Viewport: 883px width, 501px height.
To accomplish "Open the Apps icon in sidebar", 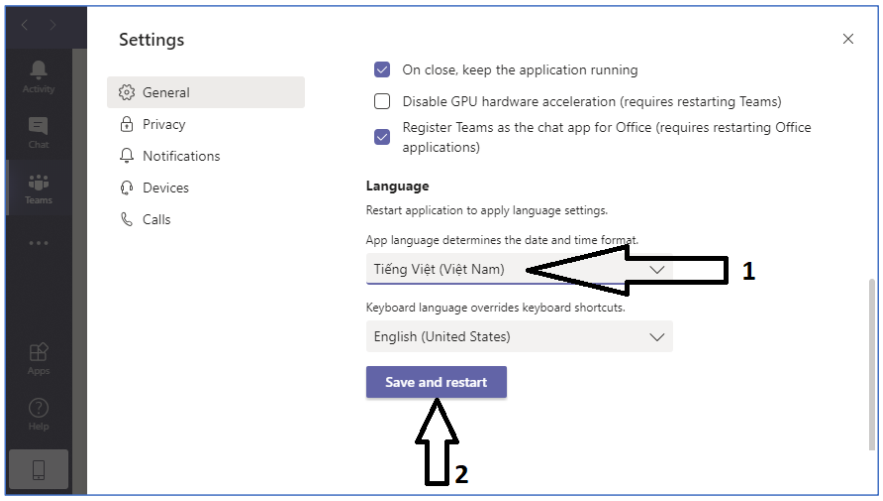I will (x=38, y=356).
